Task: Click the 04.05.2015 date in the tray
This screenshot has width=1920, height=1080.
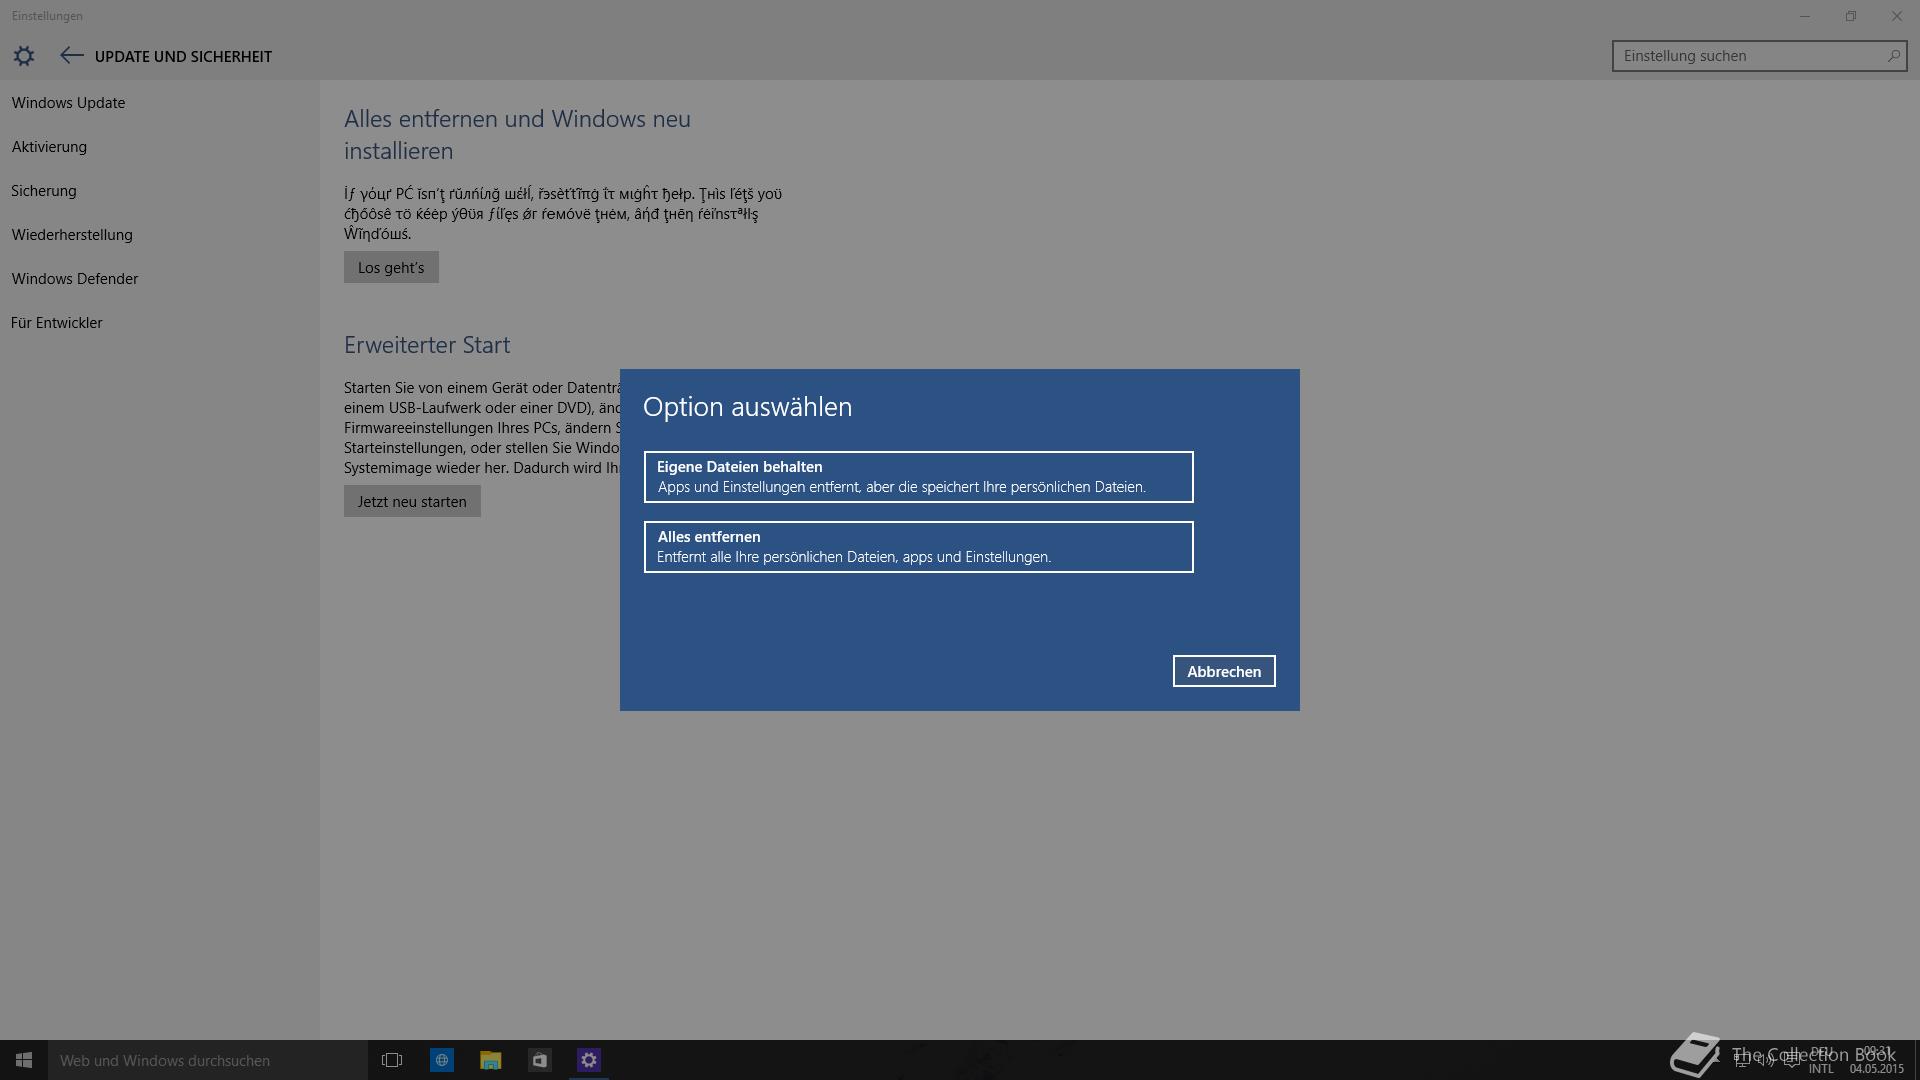Action: tap(1877, 1069)
